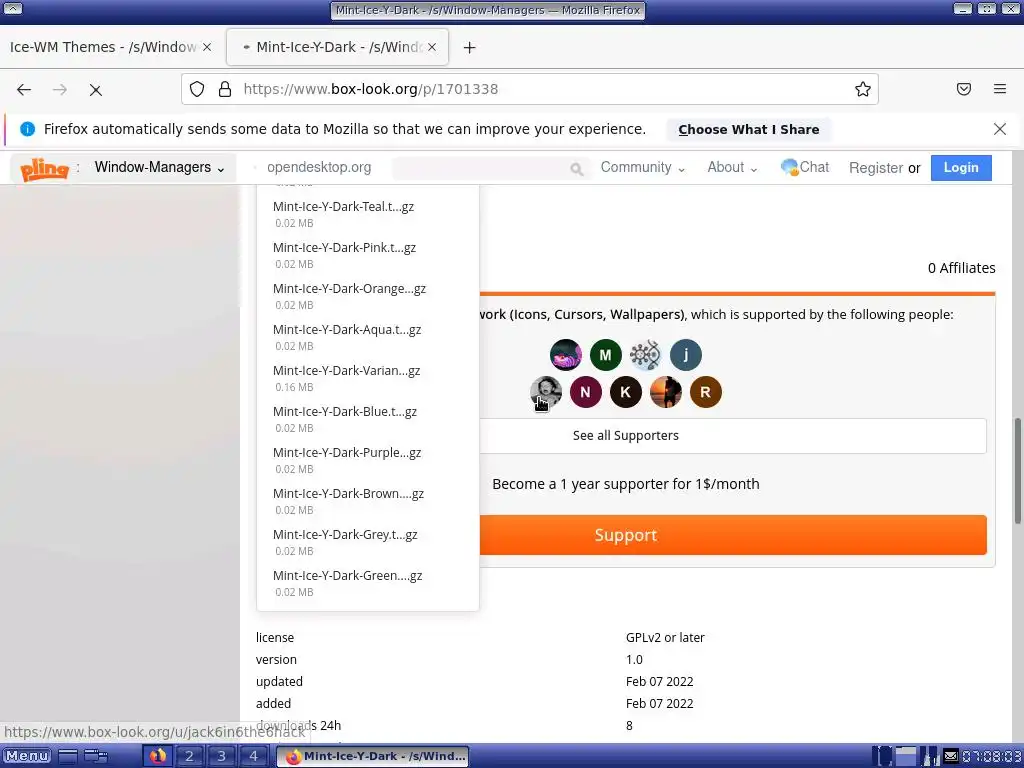
Task: Open the black-and-white portrait supporter avatar
Action: 545,392
